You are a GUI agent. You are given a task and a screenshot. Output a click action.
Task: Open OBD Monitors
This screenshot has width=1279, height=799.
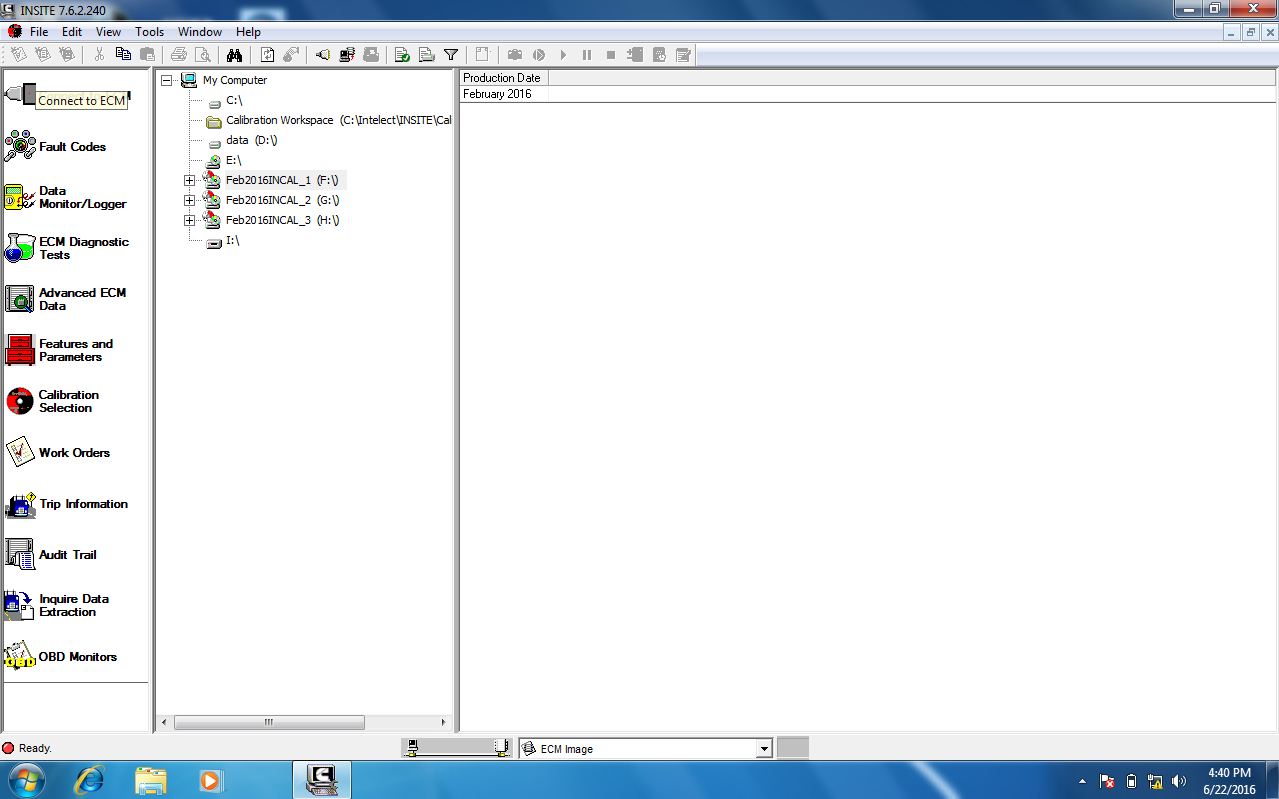[x=61, y=656]
